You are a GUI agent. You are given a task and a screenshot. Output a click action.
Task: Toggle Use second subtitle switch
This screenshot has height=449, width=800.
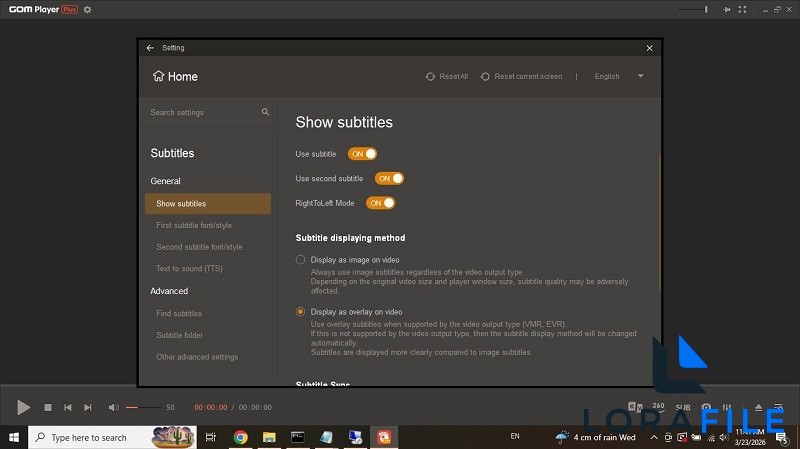coord(389,179)
